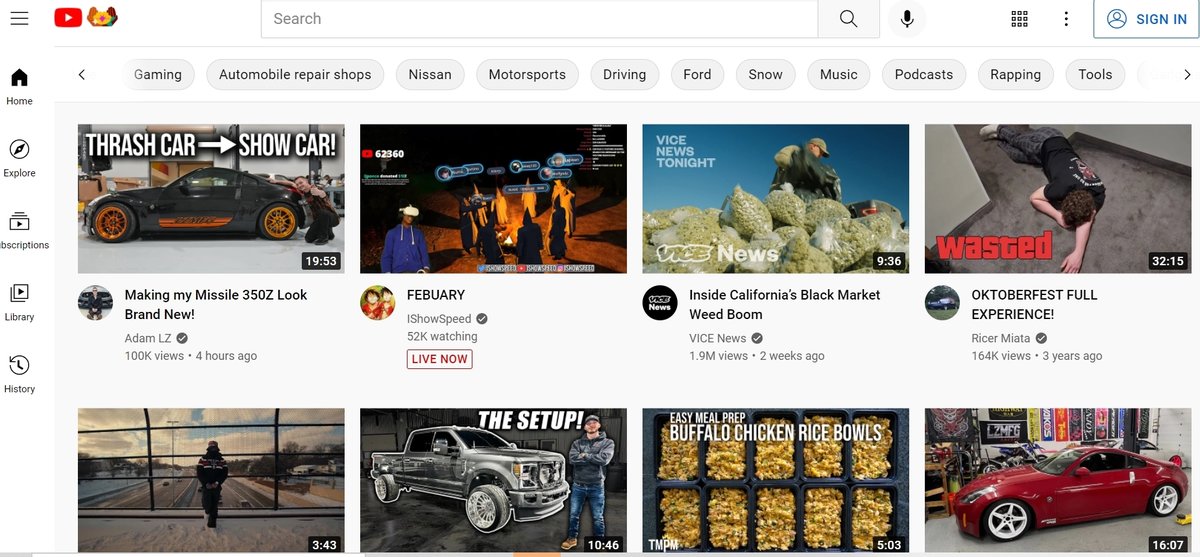The width and height of the screenshot is (1200, 557).
Task: Open History in the sidebar
Action: (19, 374)
